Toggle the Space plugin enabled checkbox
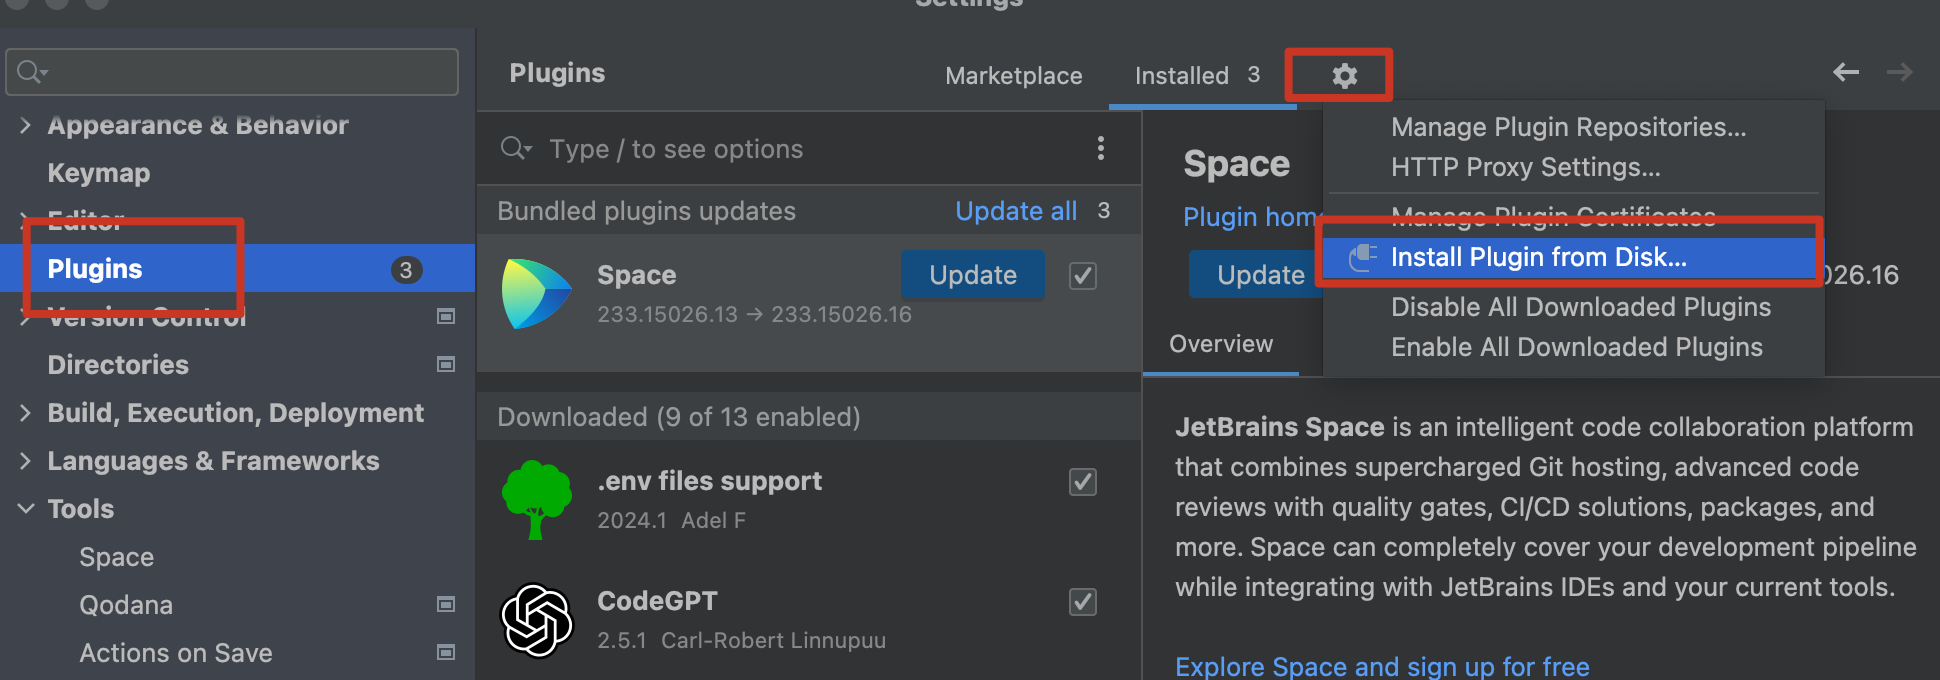 (x=1083, y=275)
